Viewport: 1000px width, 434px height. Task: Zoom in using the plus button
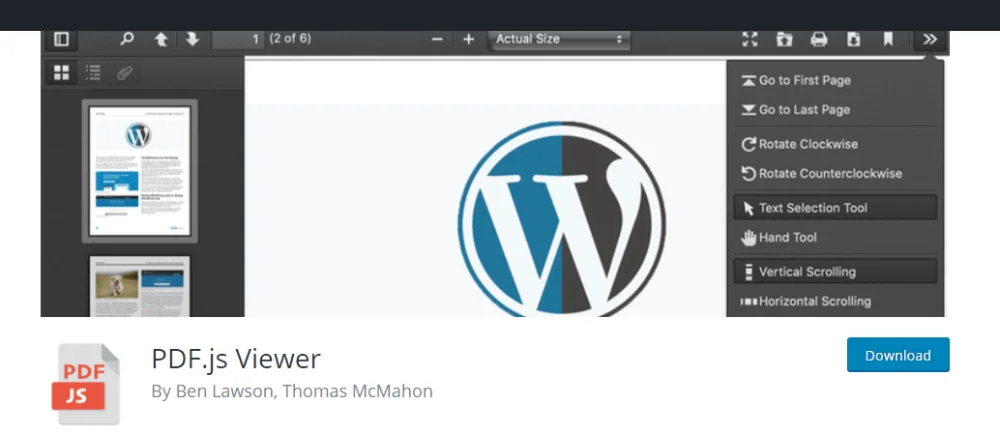coord(468,40)
